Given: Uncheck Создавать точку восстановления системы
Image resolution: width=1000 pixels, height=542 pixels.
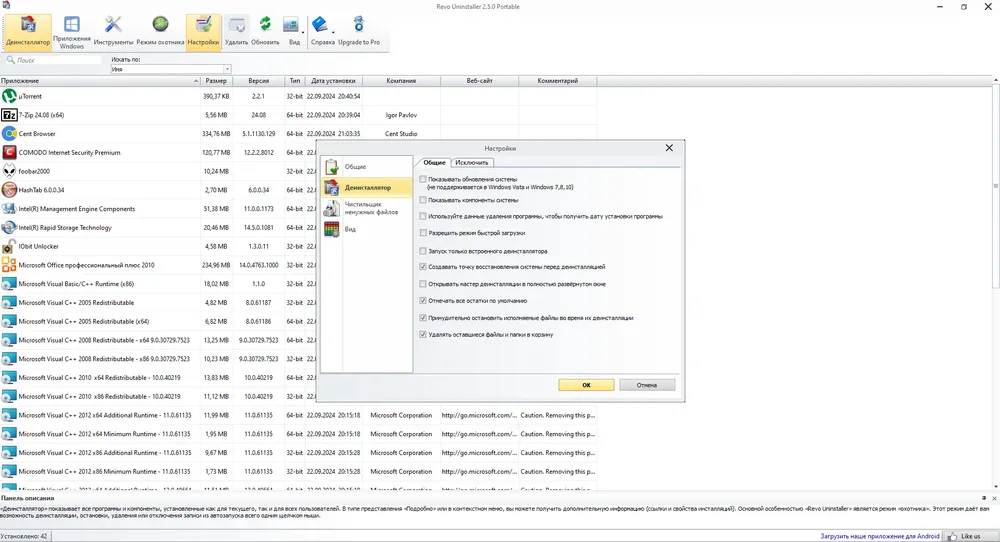Looking at the screenshot, I should [423, 267].
